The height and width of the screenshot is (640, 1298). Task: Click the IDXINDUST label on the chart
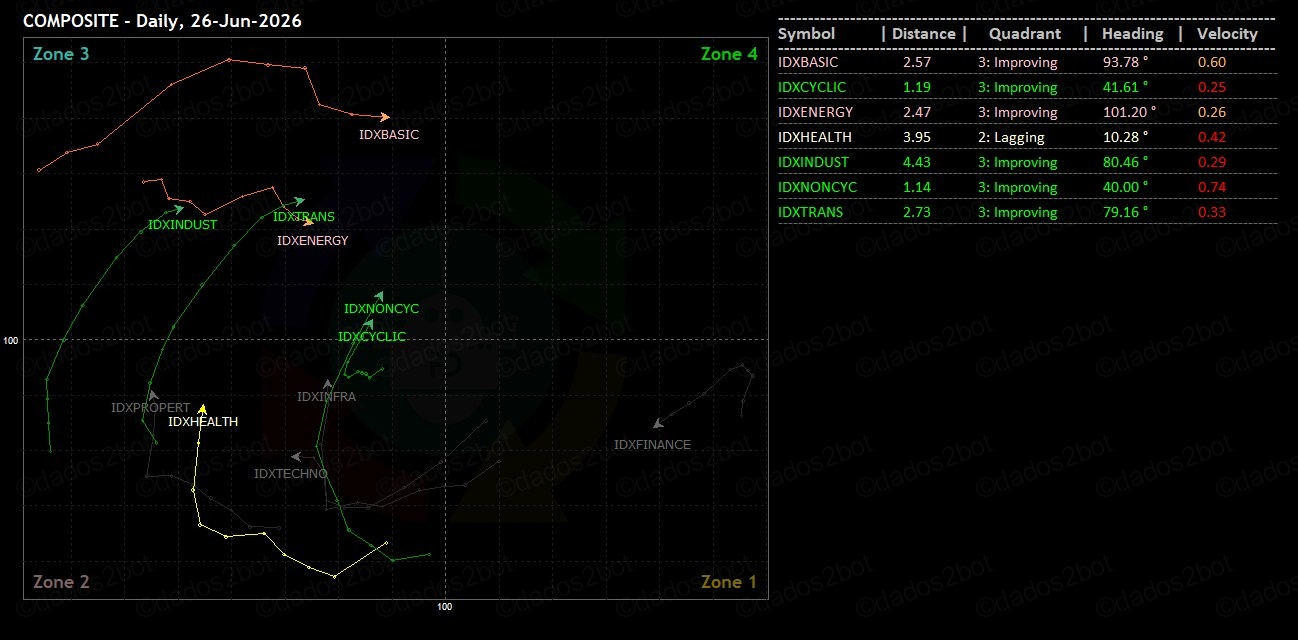pyautogui.click(x=182, y=225)
